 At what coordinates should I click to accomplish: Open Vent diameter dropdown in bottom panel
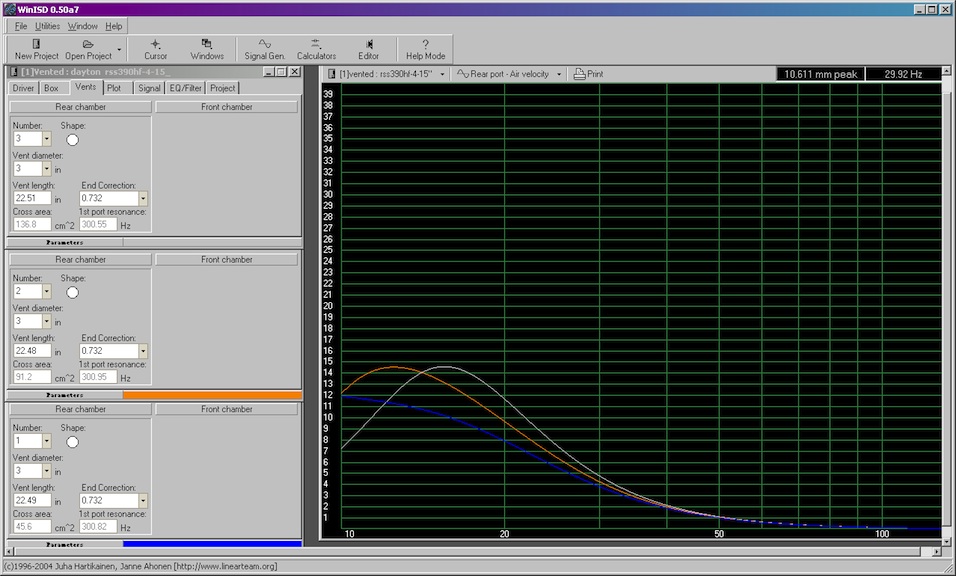(46, 471)
